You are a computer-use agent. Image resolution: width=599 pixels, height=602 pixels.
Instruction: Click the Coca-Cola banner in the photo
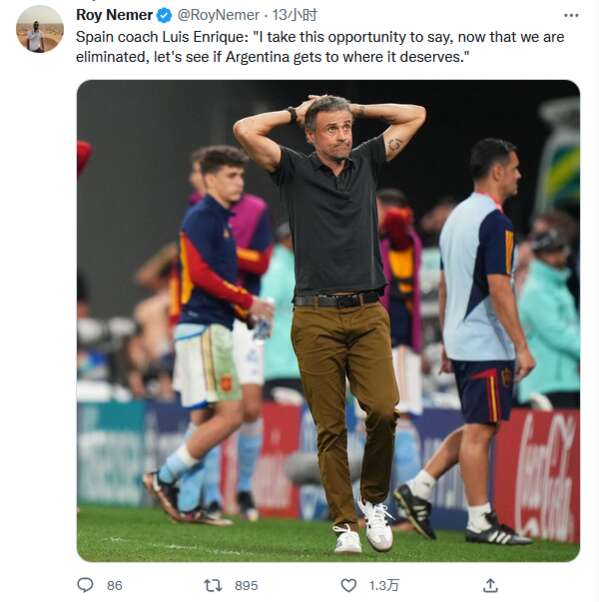coord(537,476)
